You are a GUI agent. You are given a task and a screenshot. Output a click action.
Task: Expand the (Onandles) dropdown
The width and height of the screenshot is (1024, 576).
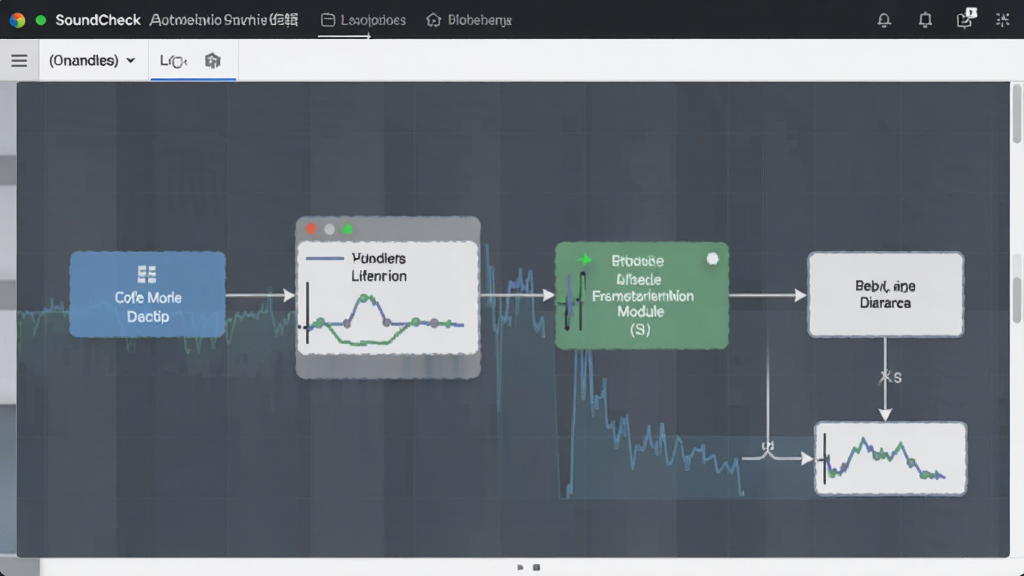pyautogui.click(x=92, y=61)
